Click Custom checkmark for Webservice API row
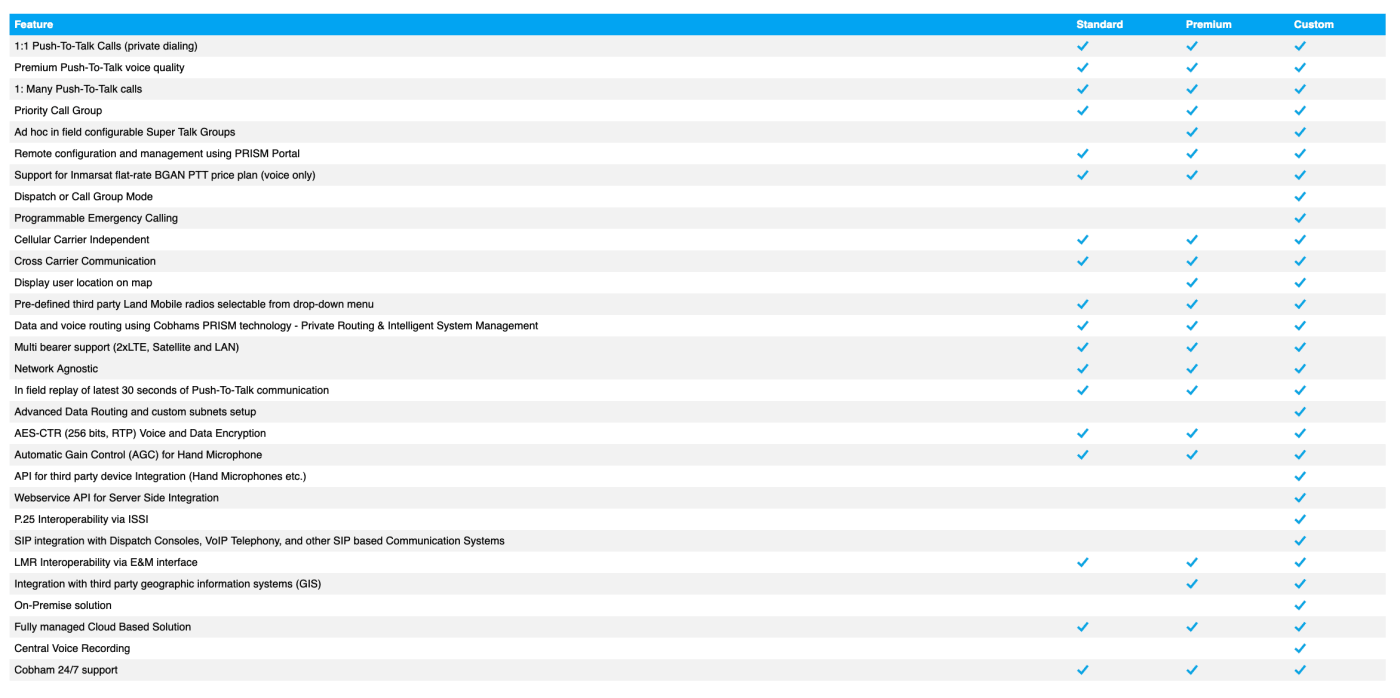The image size is (1400, 698). (x=1300, y=498)
